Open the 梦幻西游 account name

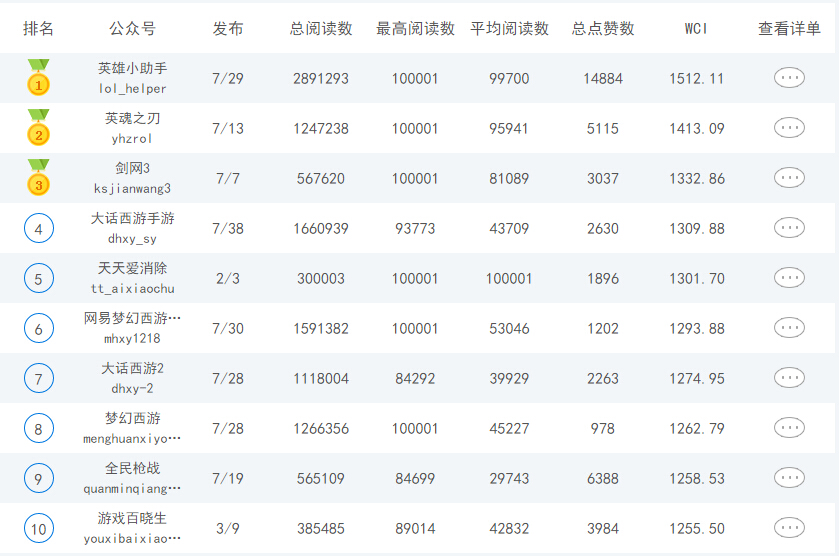point(132,418)
